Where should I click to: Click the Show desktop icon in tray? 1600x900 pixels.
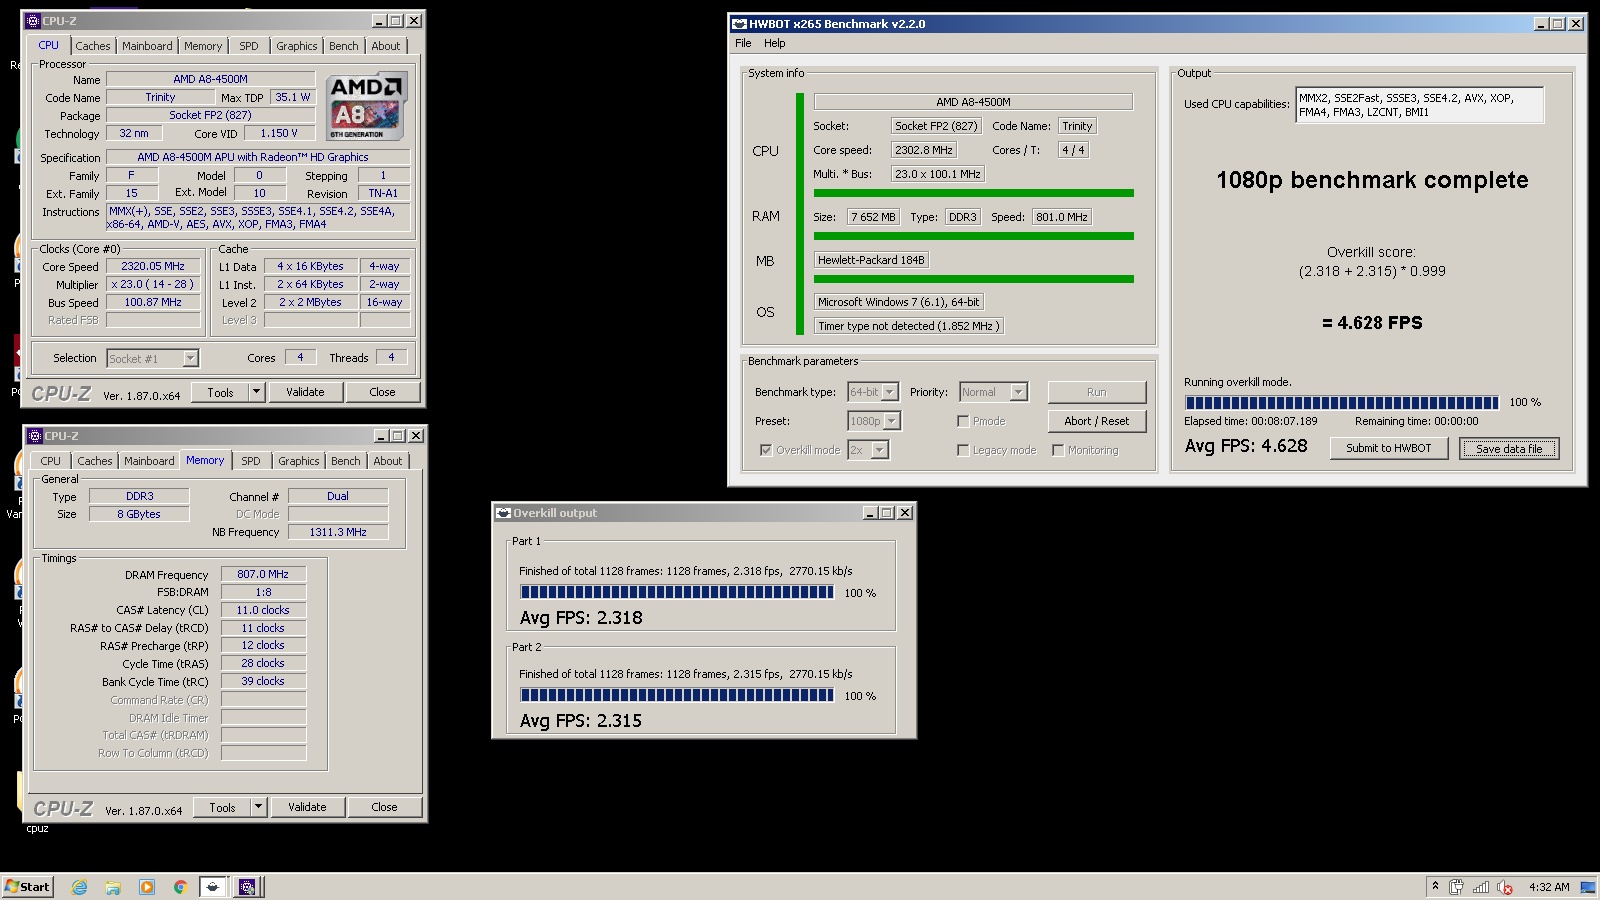point(1587,887)
